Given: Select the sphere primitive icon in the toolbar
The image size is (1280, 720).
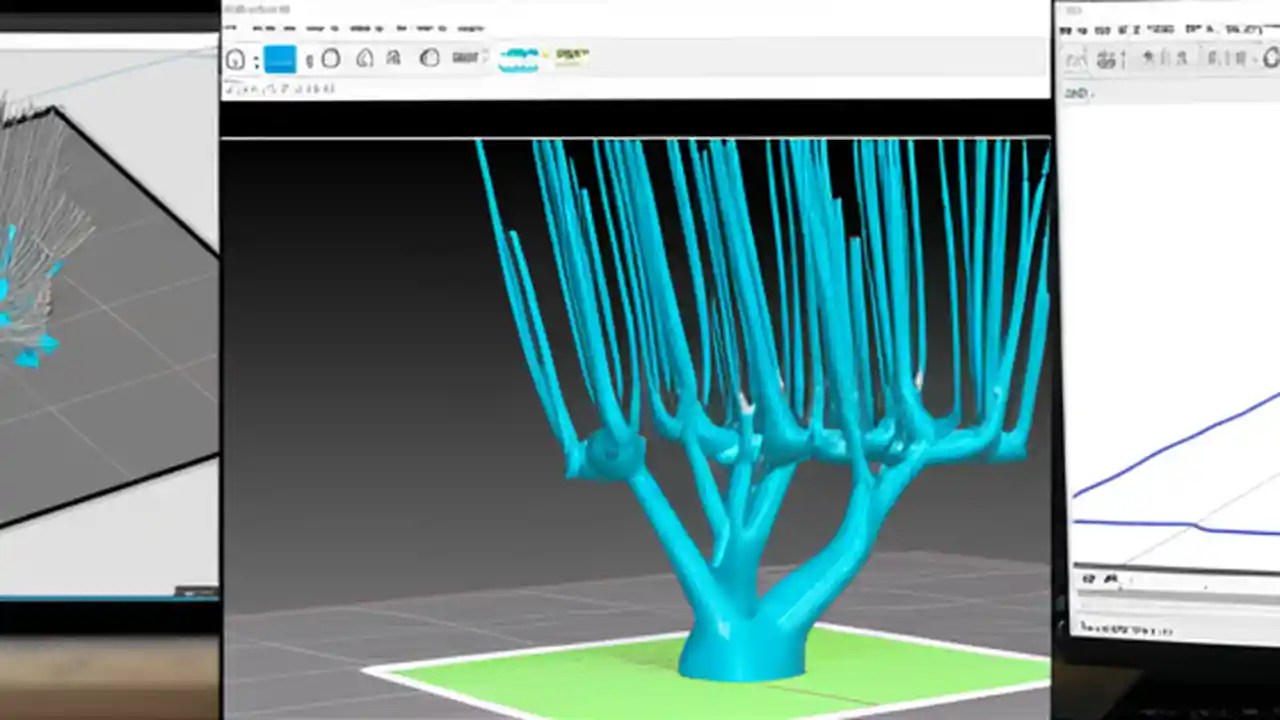Looking at the screenshot, I should coord(365,58).
